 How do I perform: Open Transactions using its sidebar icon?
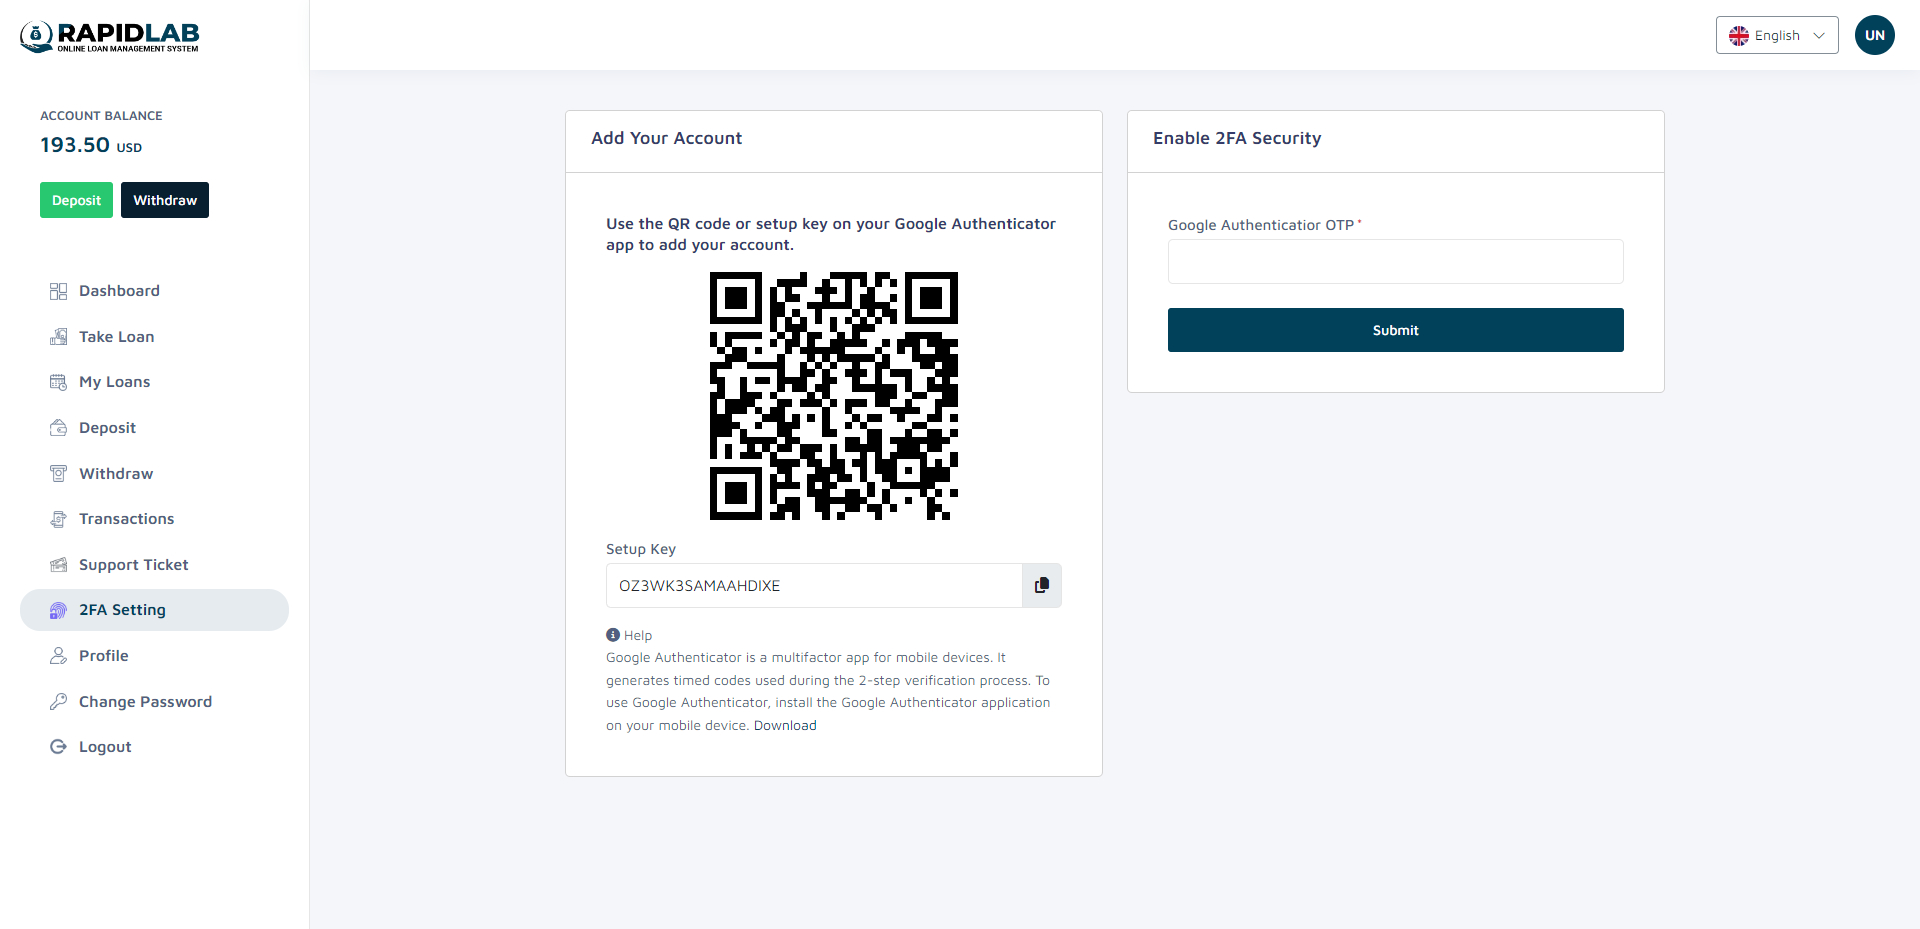pyautogui.click(x=58, y=519)
